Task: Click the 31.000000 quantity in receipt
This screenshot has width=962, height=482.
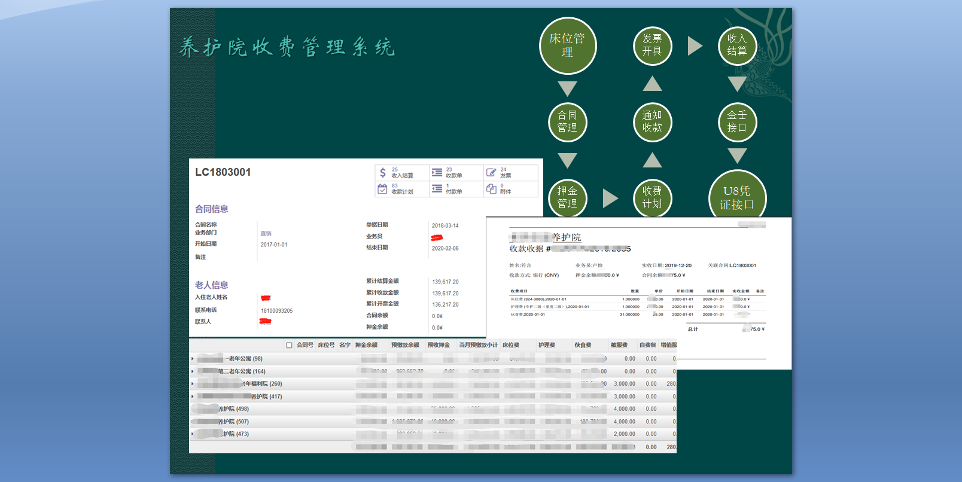Action: coord(629,314)
